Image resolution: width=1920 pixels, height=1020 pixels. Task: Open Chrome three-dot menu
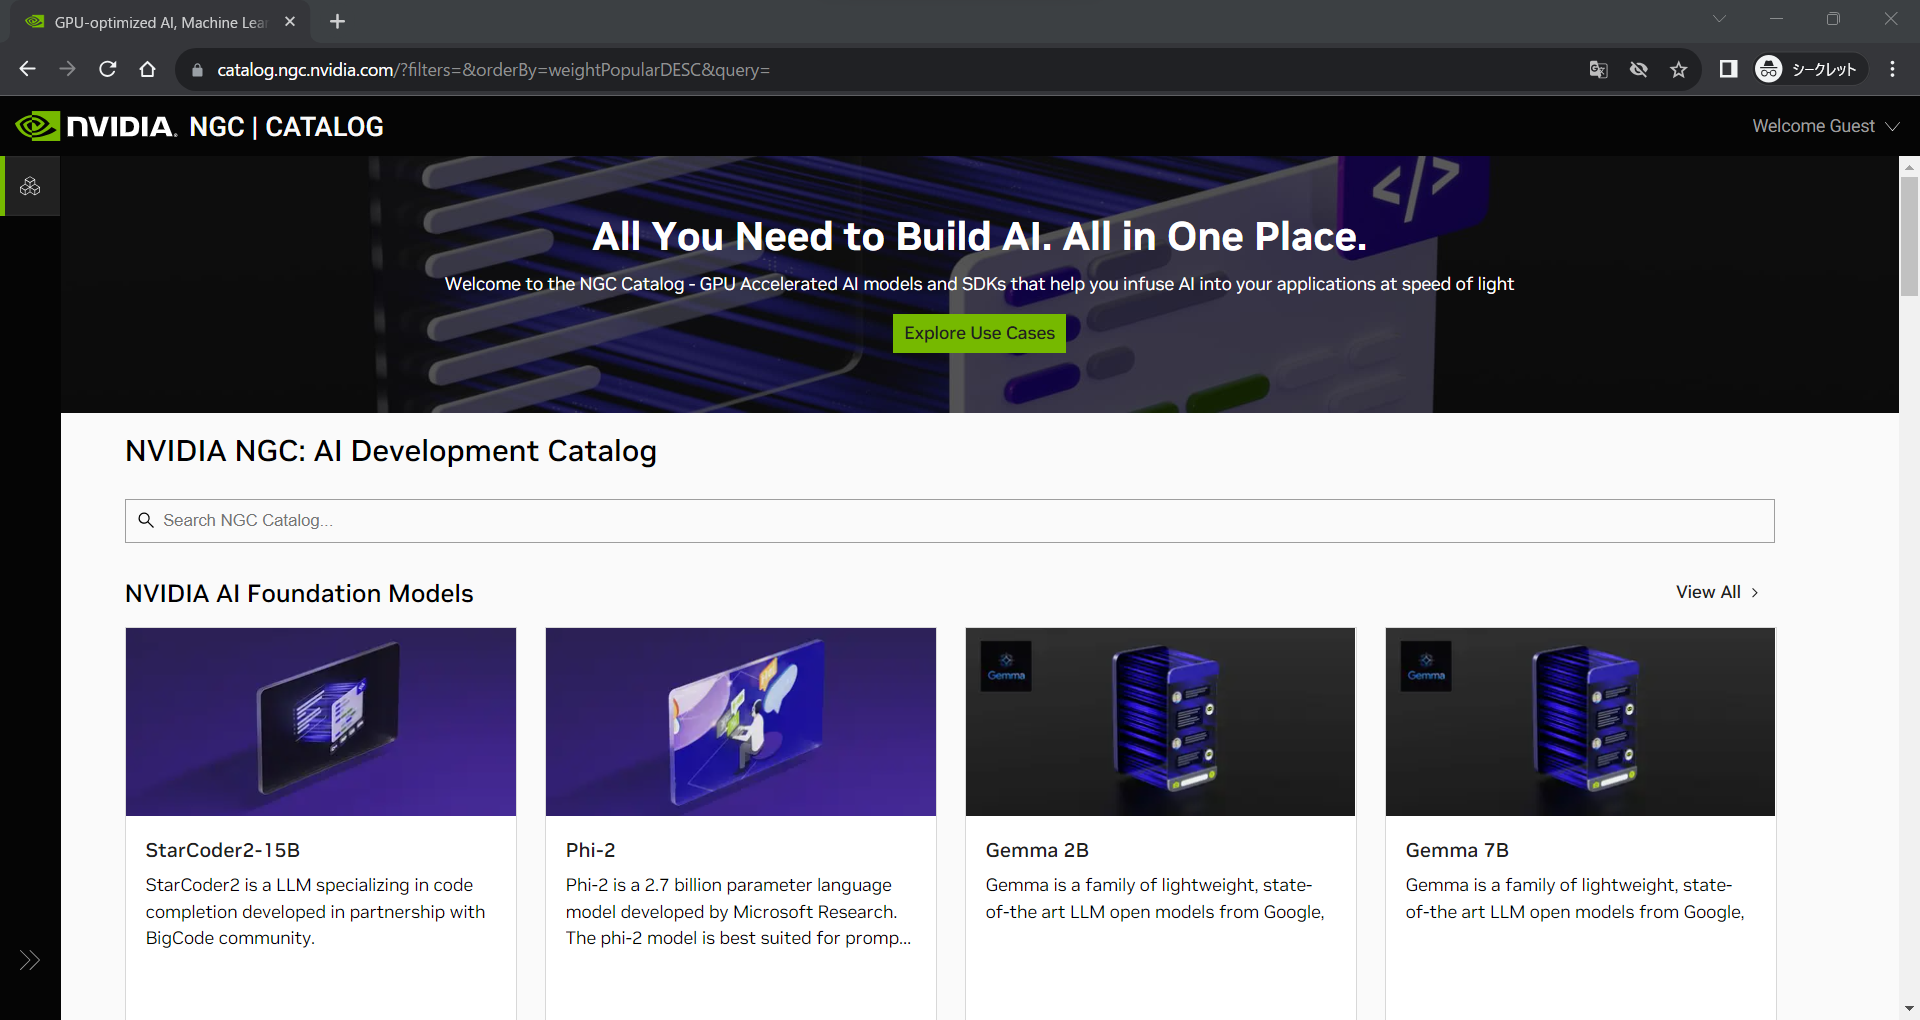[x=1892, y=69]
